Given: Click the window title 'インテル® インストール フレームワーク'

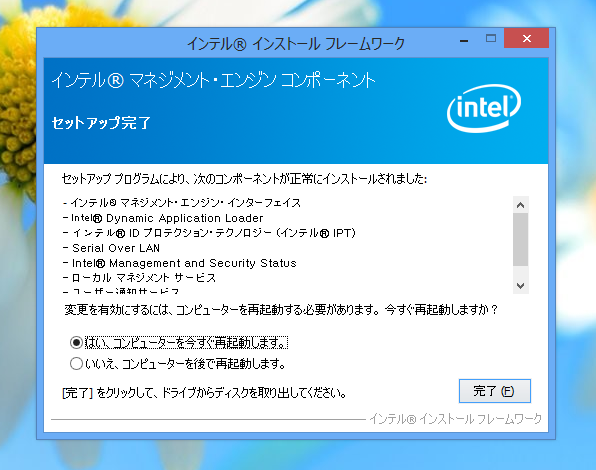Looking at the screenshot, I should click(296, 44).
